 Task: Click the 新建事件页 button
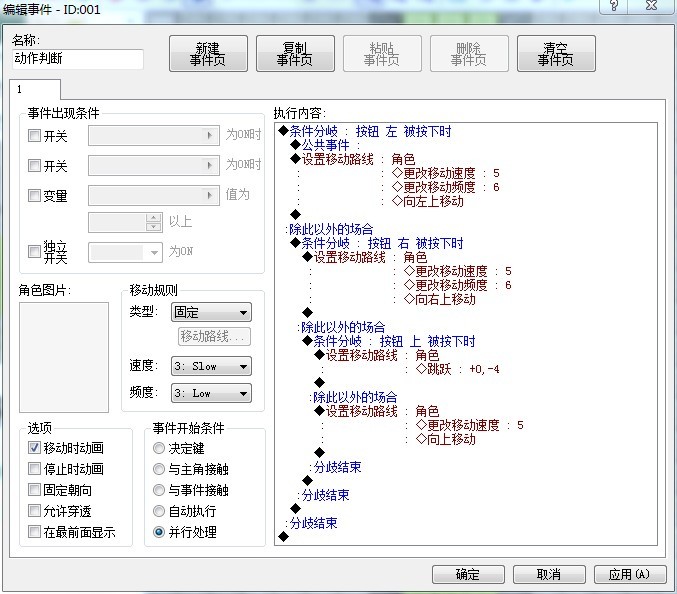[x=208, y=54]
